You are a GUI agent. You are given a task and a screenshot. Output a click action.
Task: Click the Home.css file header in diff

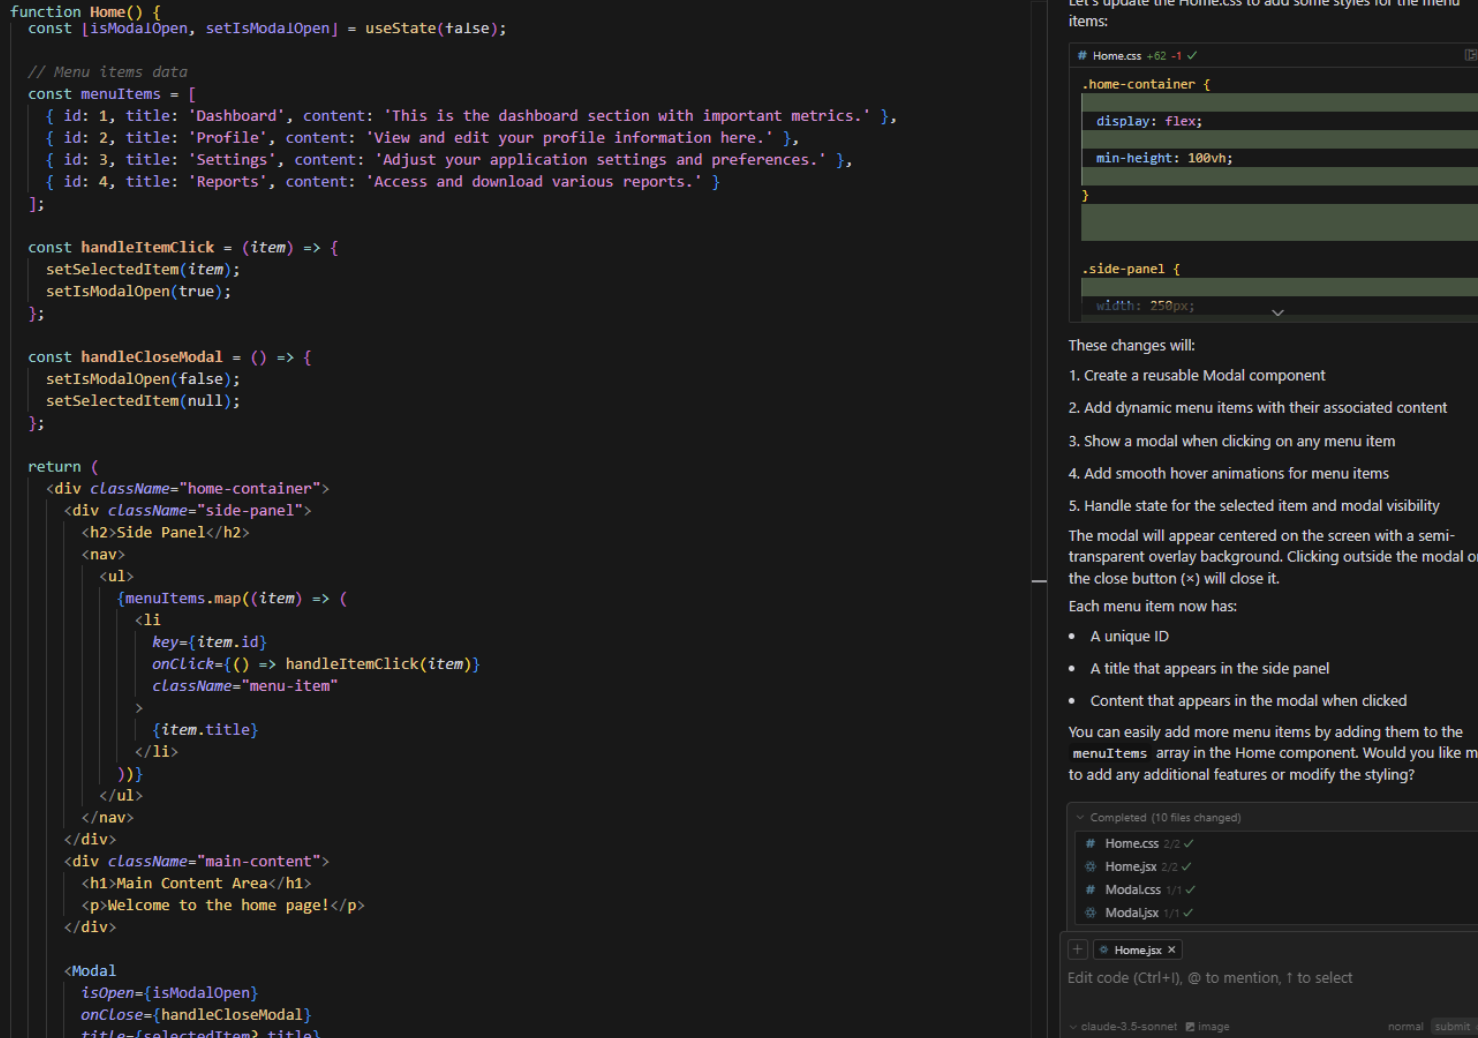1117,56
